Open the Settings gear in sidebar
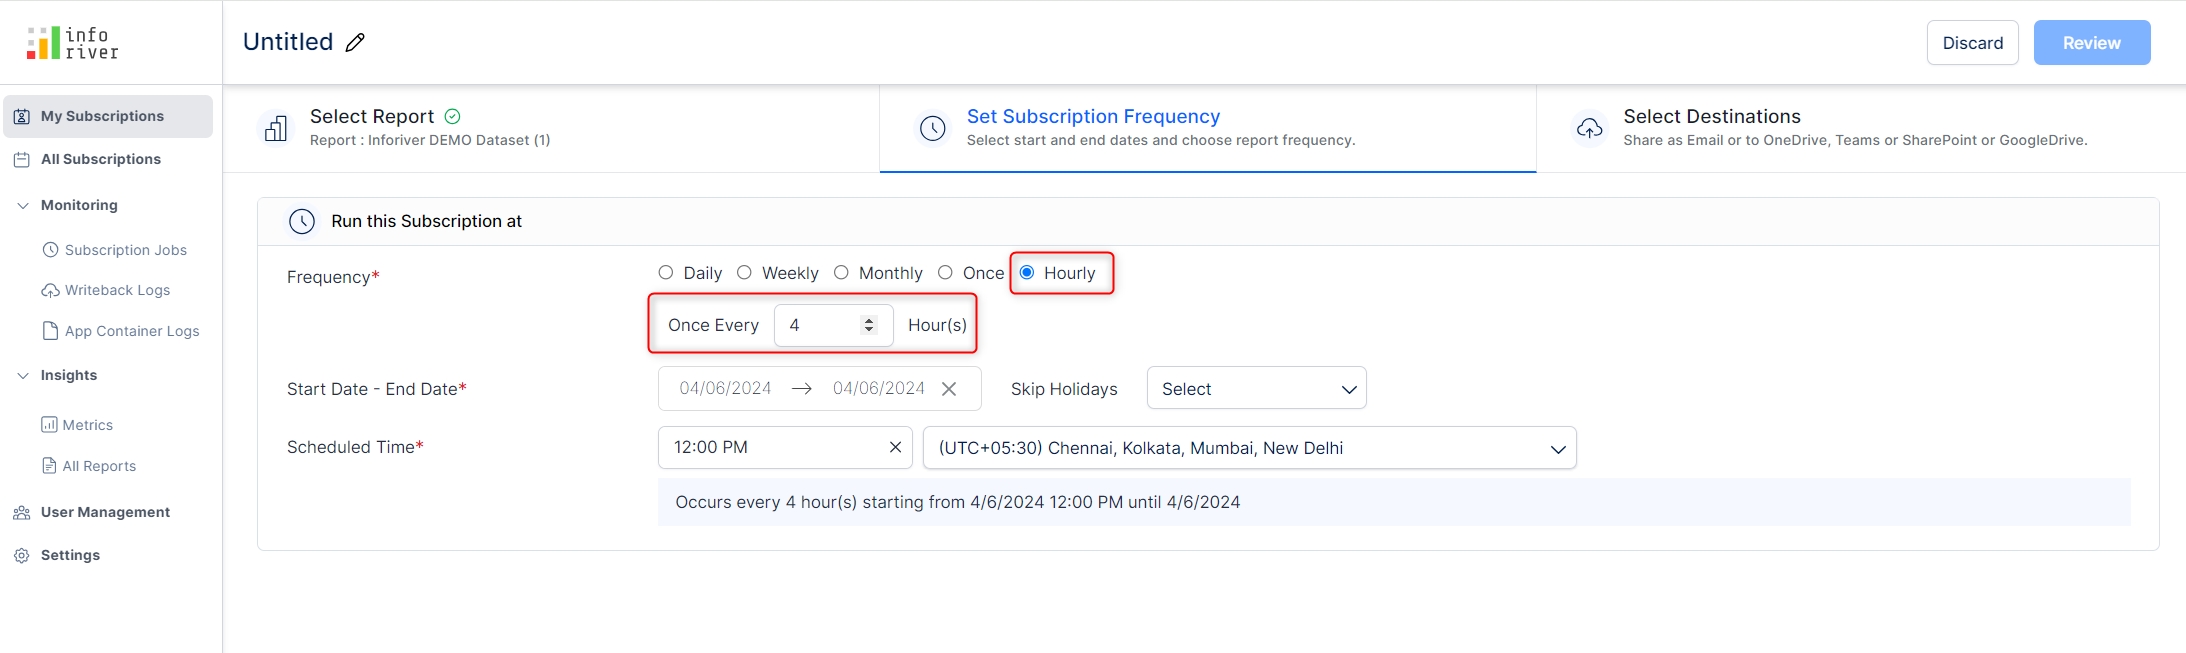 pyautogui.click(x=22, y=555)
